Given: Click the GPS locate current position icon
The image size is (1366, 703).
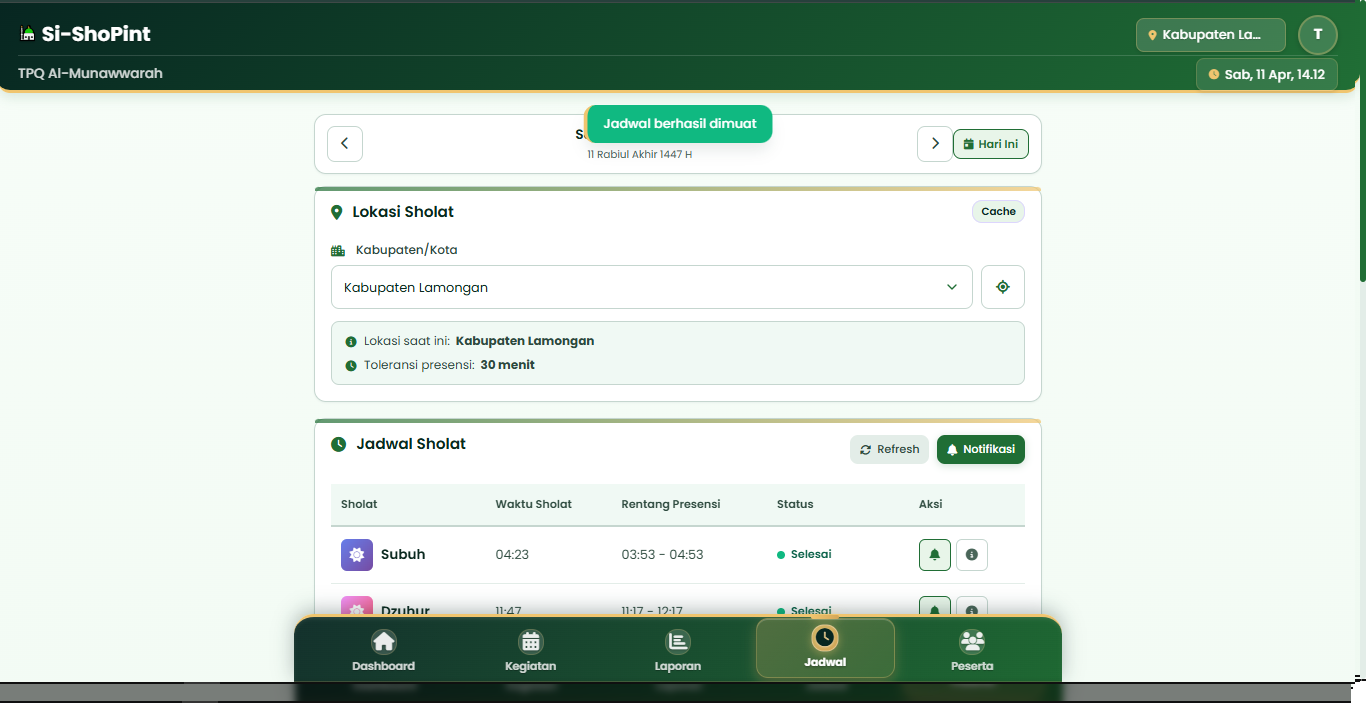Looking at the screenshot, I should [1002, 287].
